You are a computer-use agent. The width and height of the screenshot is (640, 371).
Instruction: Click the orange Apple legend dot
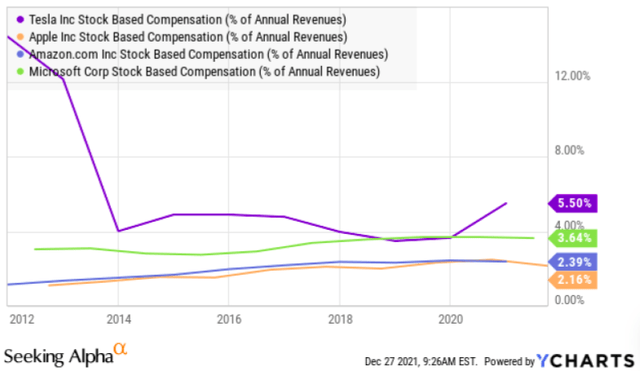click(x=20, y=37)
